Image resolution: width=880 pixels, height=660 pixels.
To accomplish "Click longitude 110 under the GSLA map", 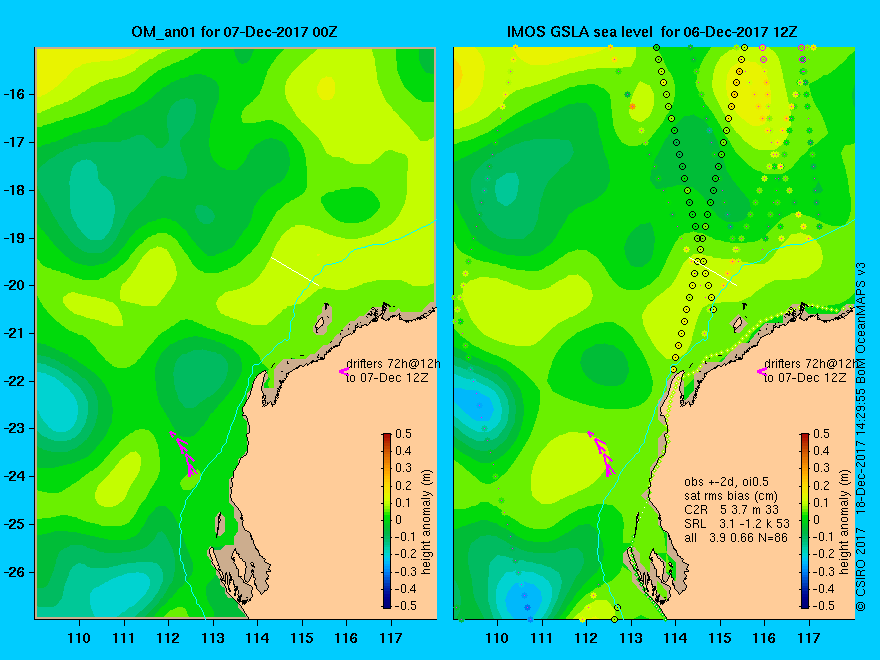I will tap(497, 638).
